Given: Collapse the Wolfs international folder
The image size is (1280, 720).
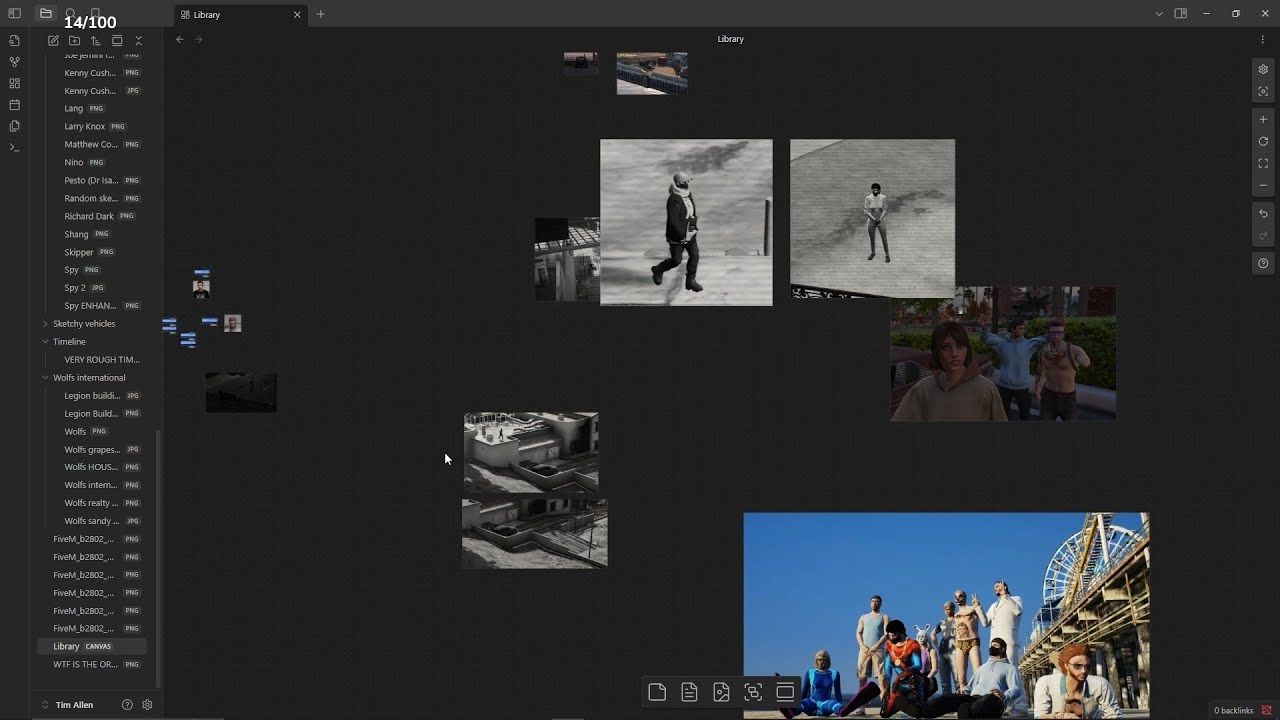Looking at the screenshot, I should [x=45, y=378].
